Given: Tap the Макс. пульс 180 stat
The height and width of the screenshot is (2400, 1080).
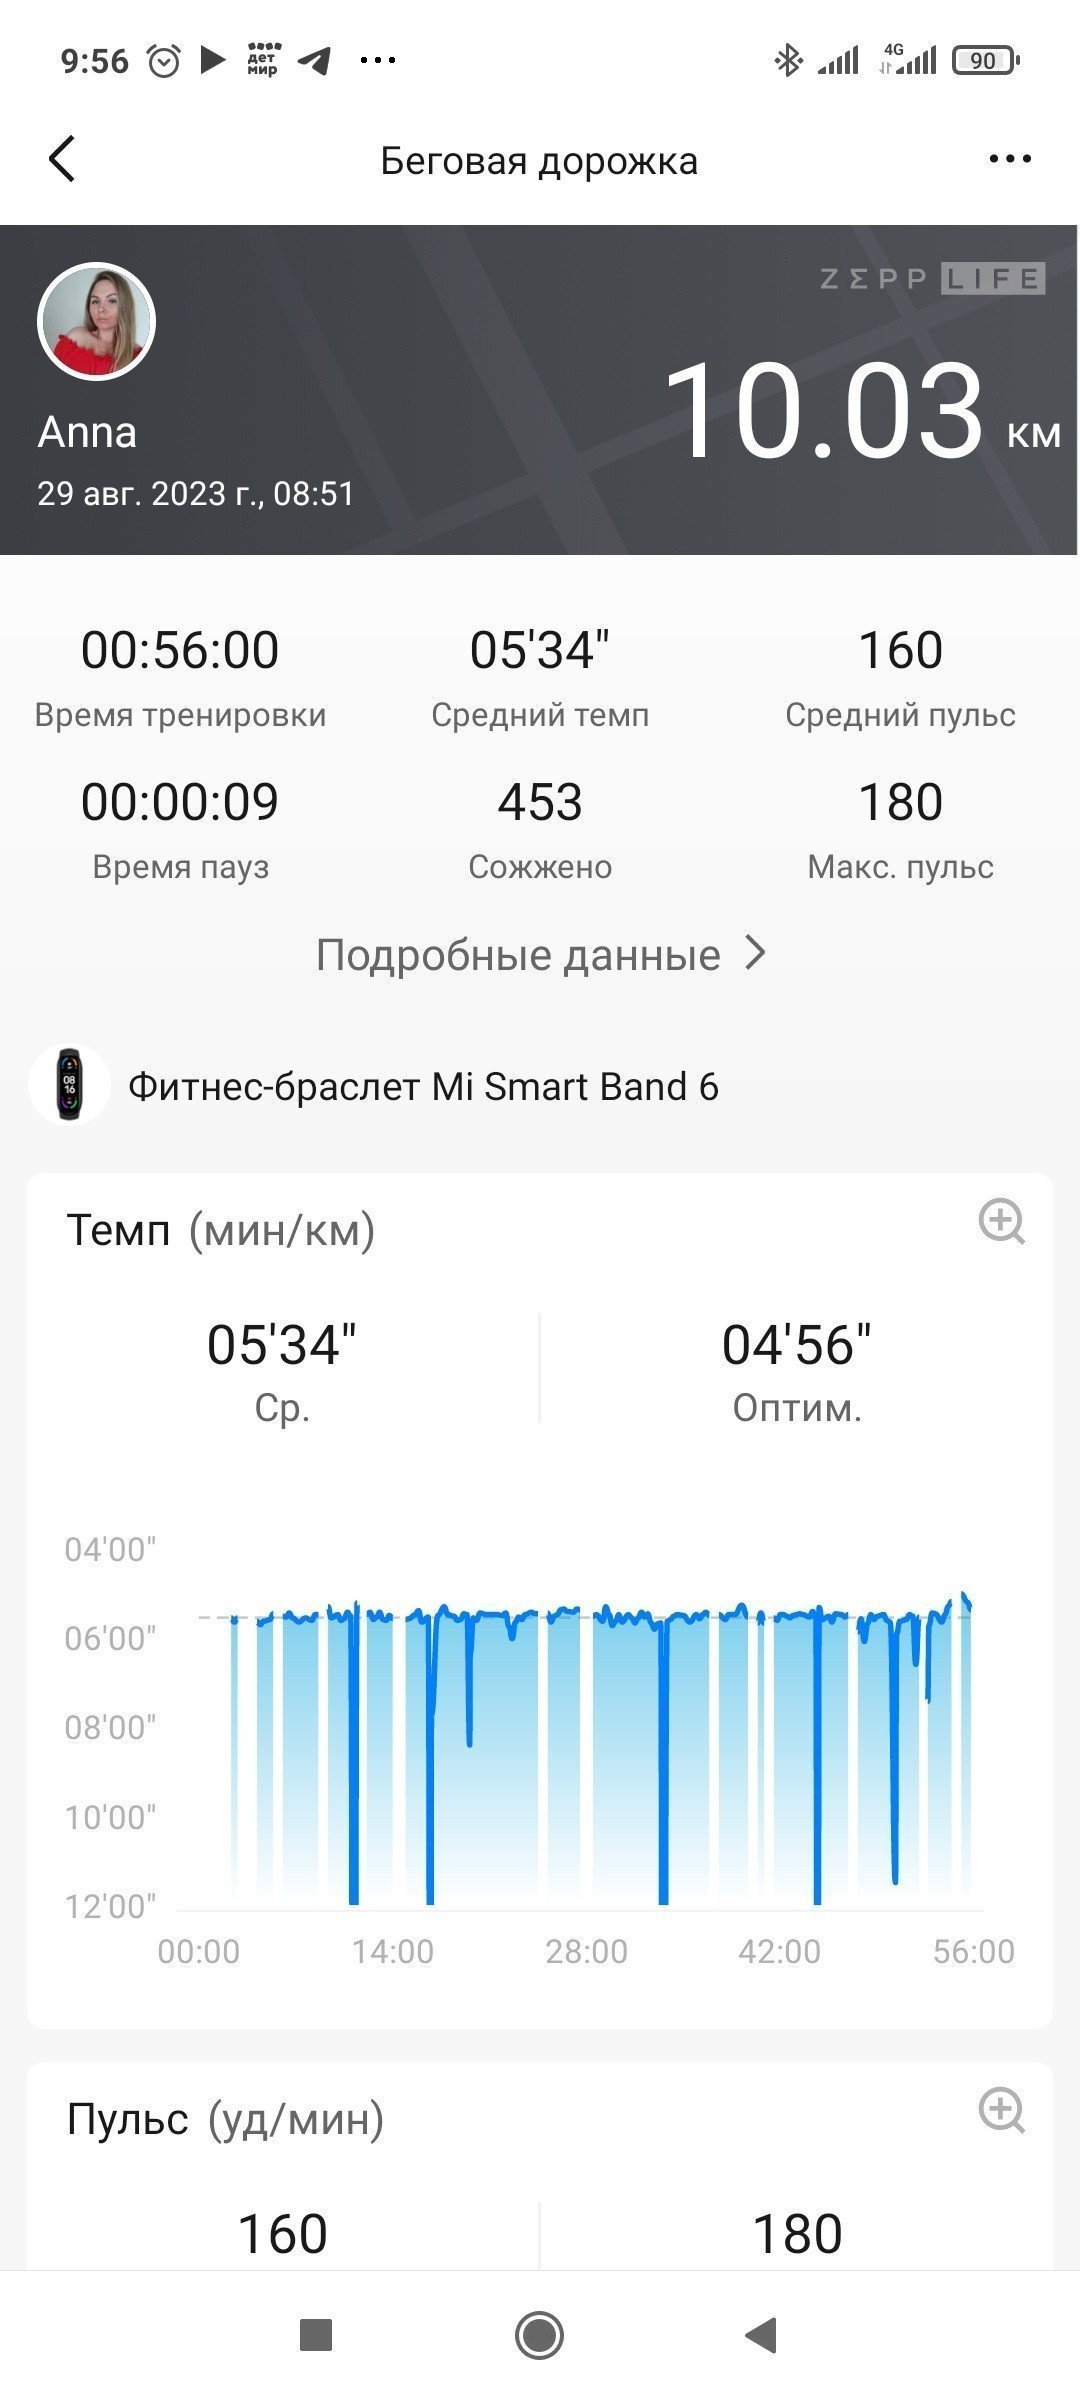Looking at the screenshot, I should [x=900, y=828].
